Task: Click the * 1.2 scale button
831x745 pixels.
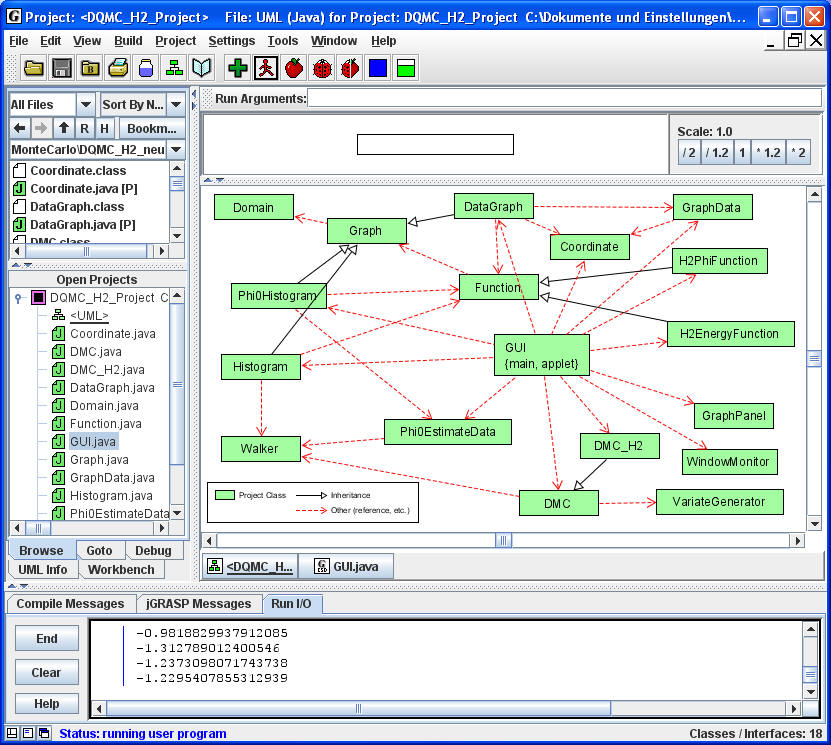Action: point(765,153)
